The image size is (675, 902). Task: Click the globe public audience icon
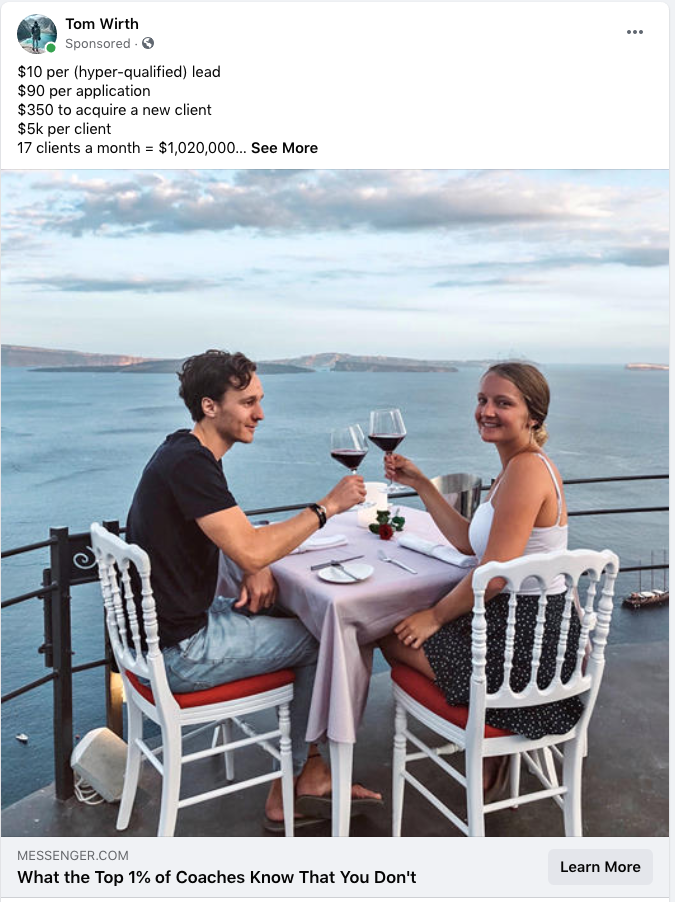pos(148,43)
